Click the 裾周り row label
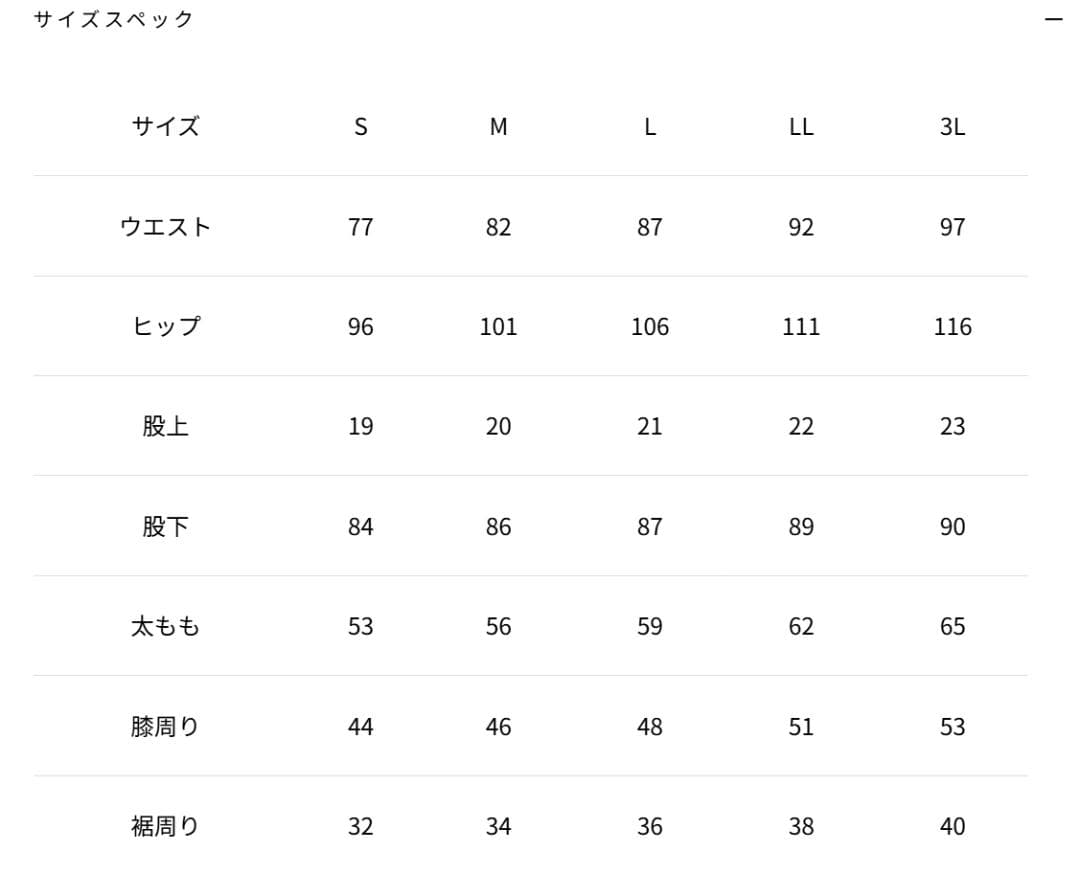Screen dimensions: 1080x873 tap(166, 827)
